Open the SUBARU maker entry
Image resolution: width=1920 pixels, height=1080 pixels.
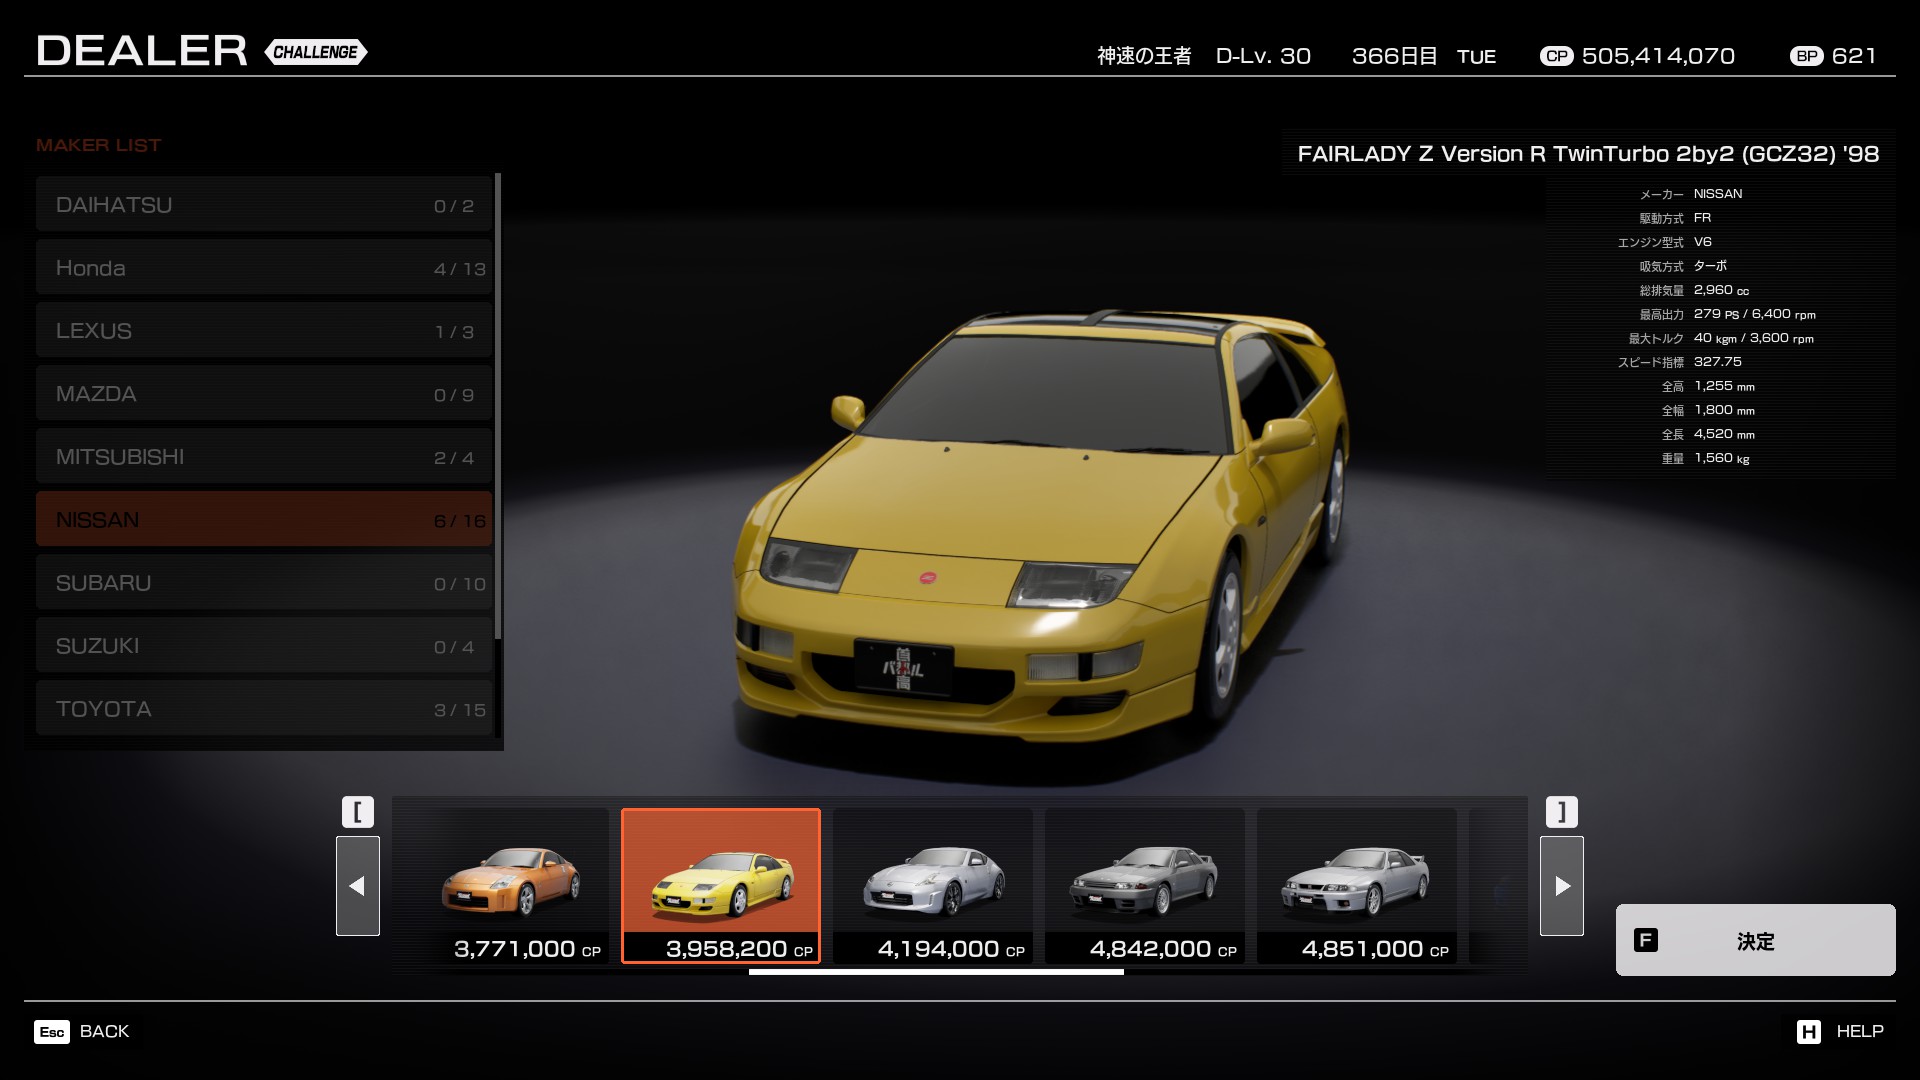tap(264, 583)
